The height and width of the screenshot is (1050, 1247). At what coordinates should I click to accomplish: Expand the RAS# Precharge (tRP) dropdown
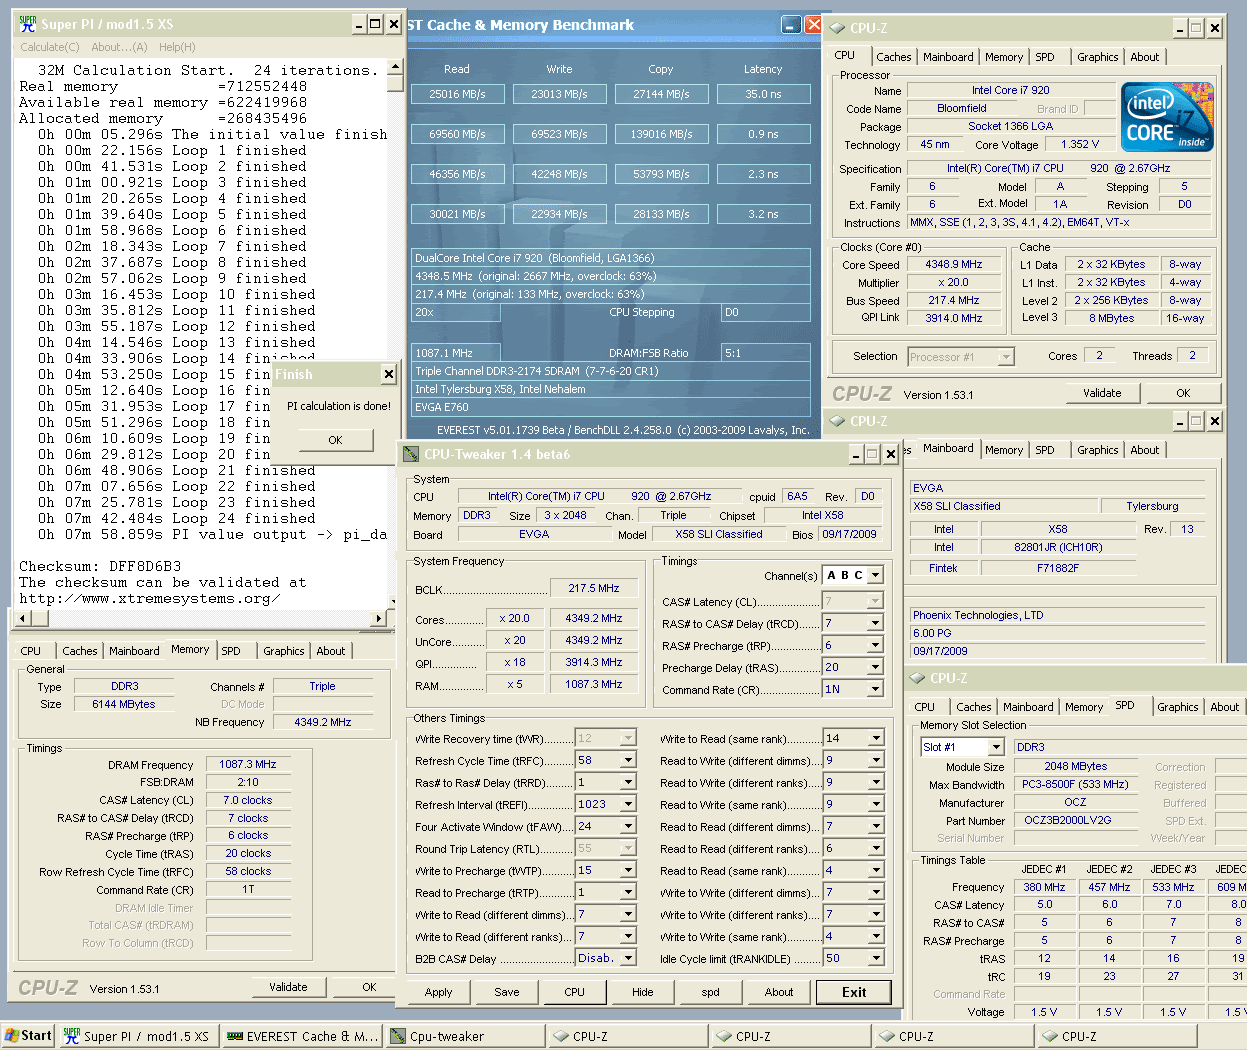(x=875, y=645)
